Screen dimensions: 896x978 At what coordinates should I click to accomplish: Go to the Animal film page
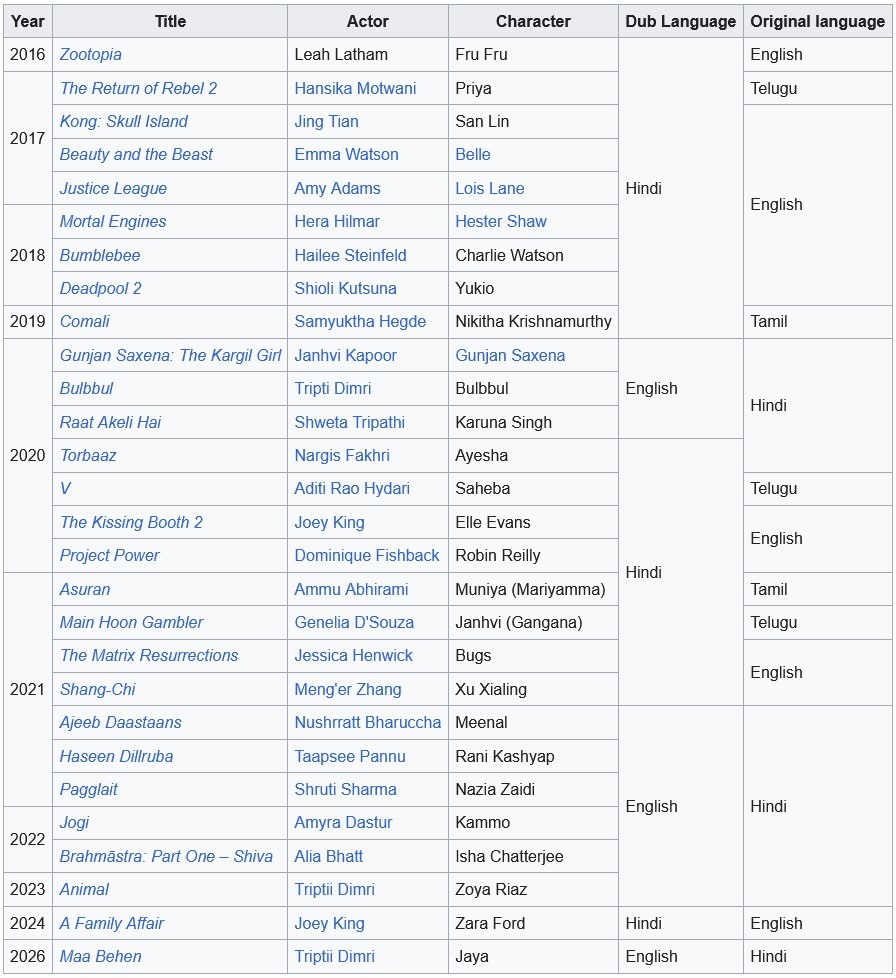(84, 889)
